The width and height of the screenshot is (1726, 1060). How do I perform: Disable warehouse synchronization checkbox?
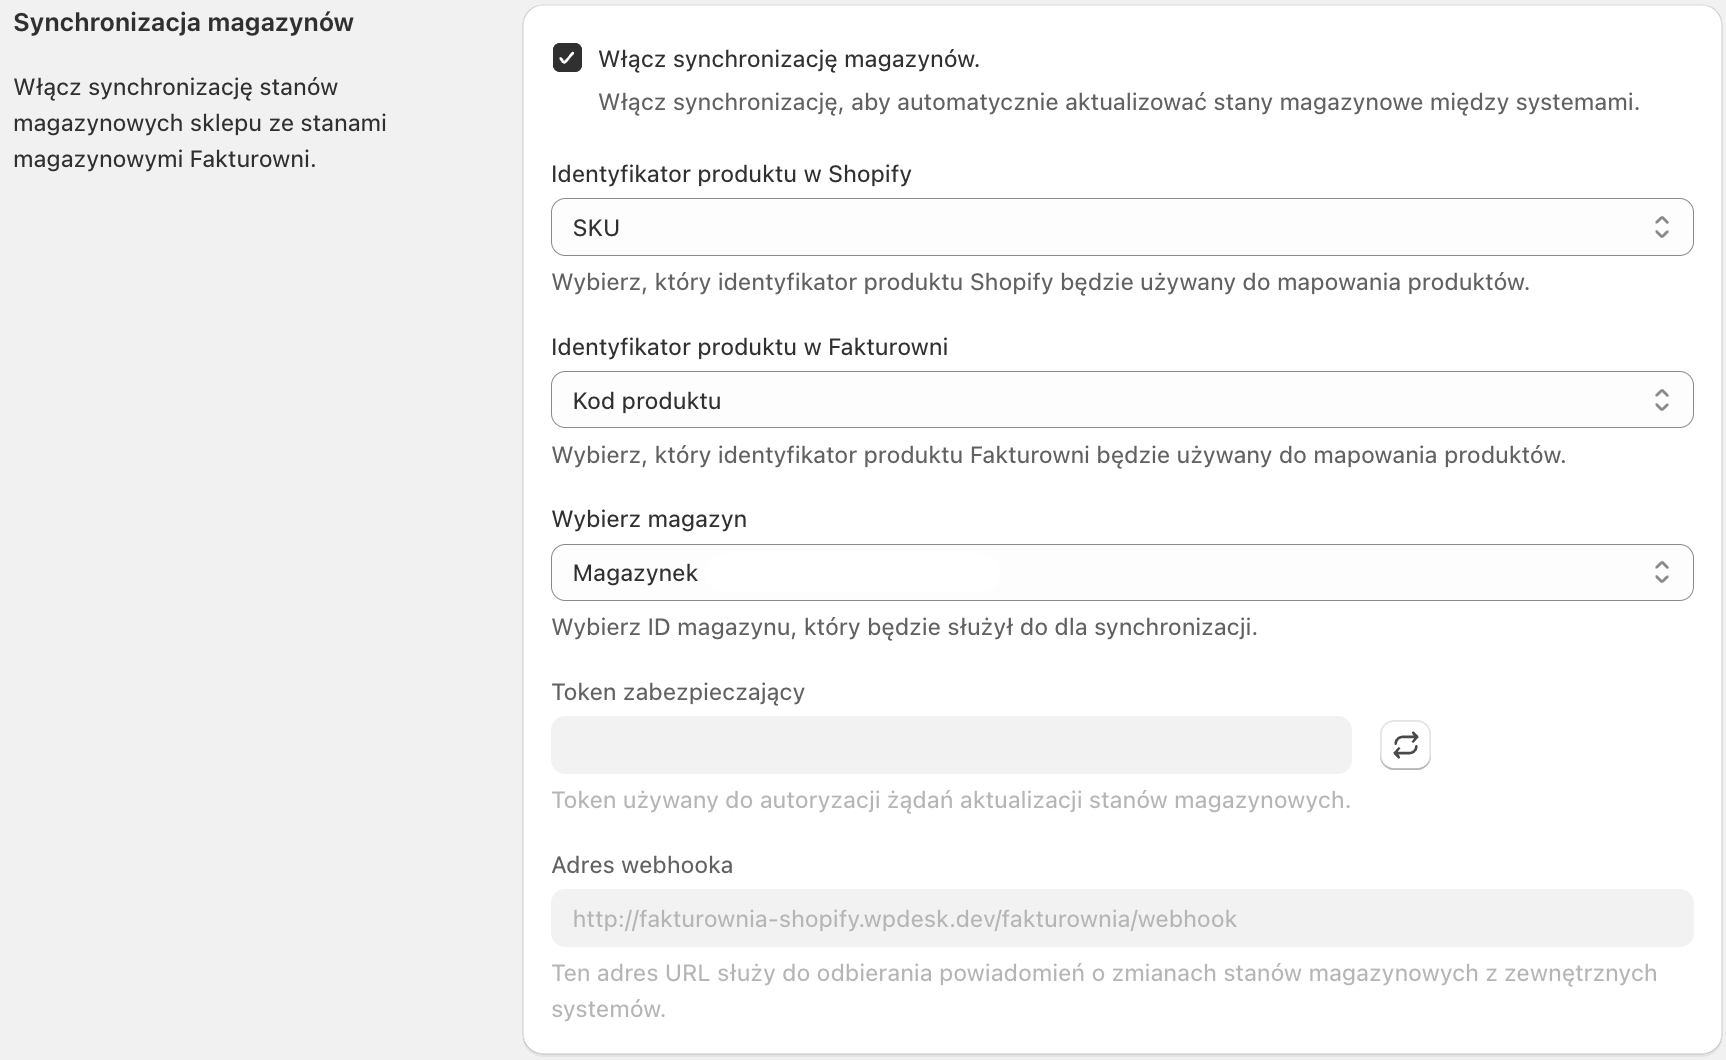[x=567, y=58]
